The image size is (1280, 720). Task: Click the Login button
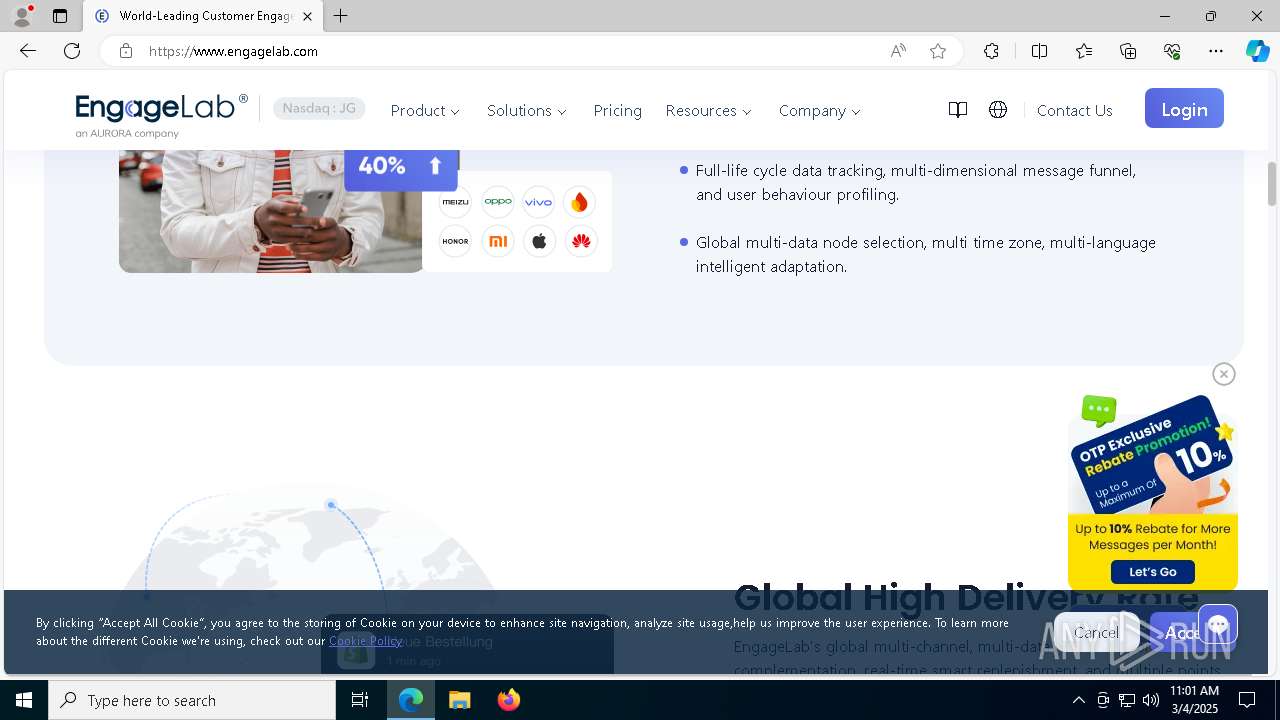pos(1184,109)
